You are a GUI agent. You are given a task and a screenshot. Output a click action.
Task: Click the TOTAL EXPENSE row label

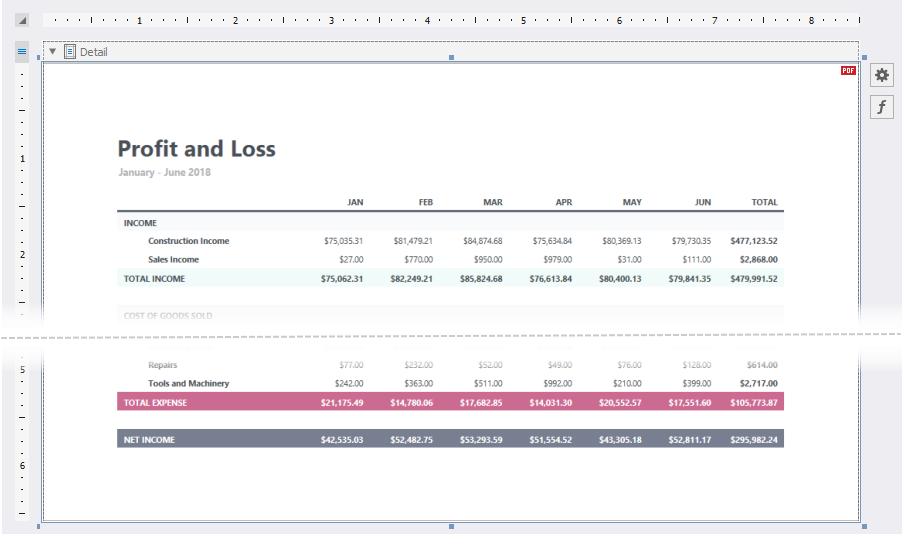[x=155, y=403]
